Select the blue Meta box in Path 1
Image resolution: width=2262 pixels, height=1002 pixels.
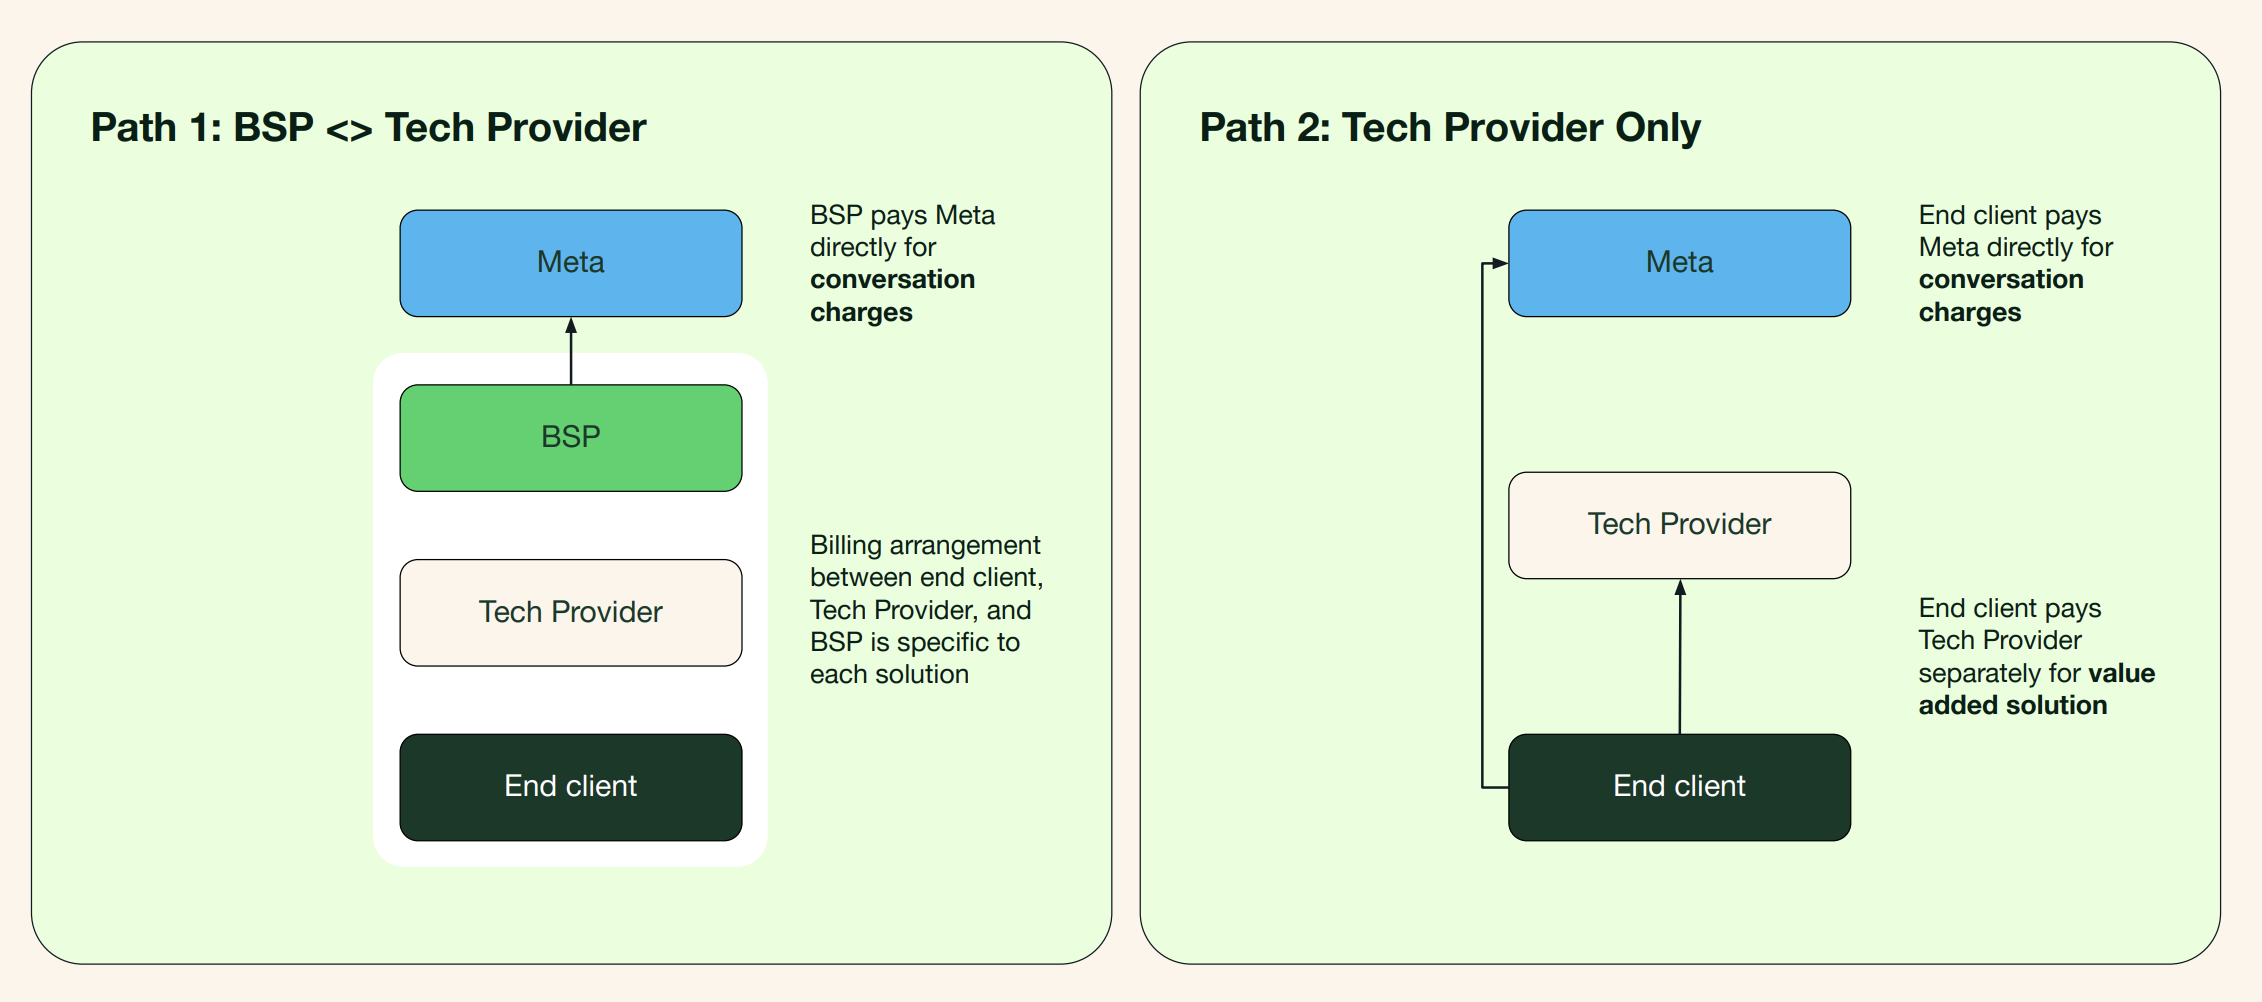570,263
